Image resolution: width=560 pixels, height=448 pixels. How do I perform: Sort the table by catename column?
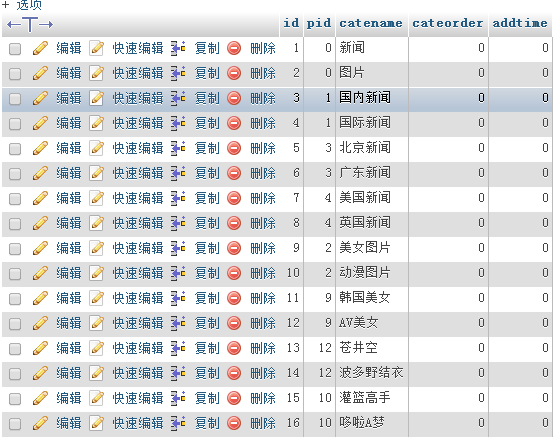click(371, 23)
